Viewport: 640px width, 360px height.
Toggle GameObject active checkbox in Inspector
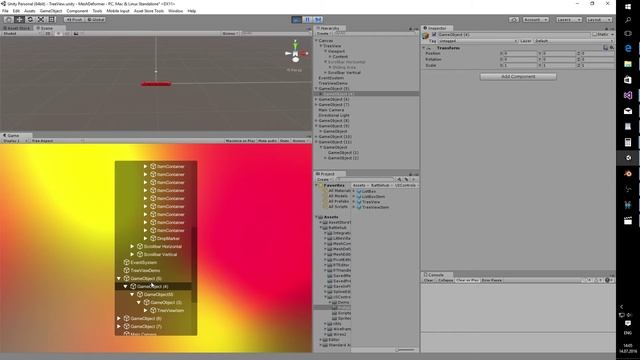(x=434, y=35)
